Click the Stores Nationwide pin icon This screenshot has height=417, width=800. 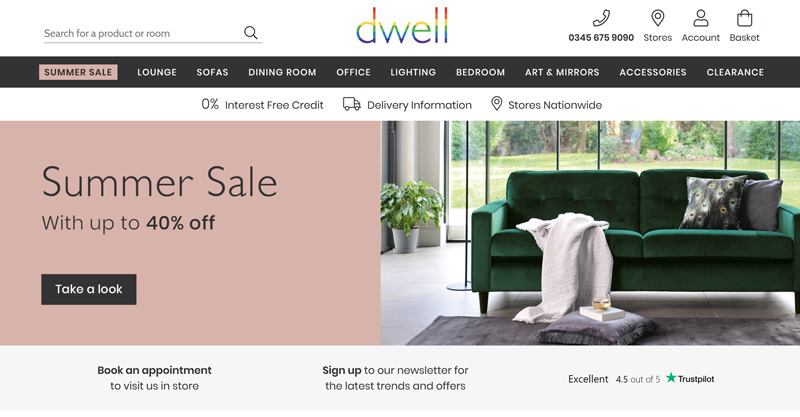click(x=496, y=104)
